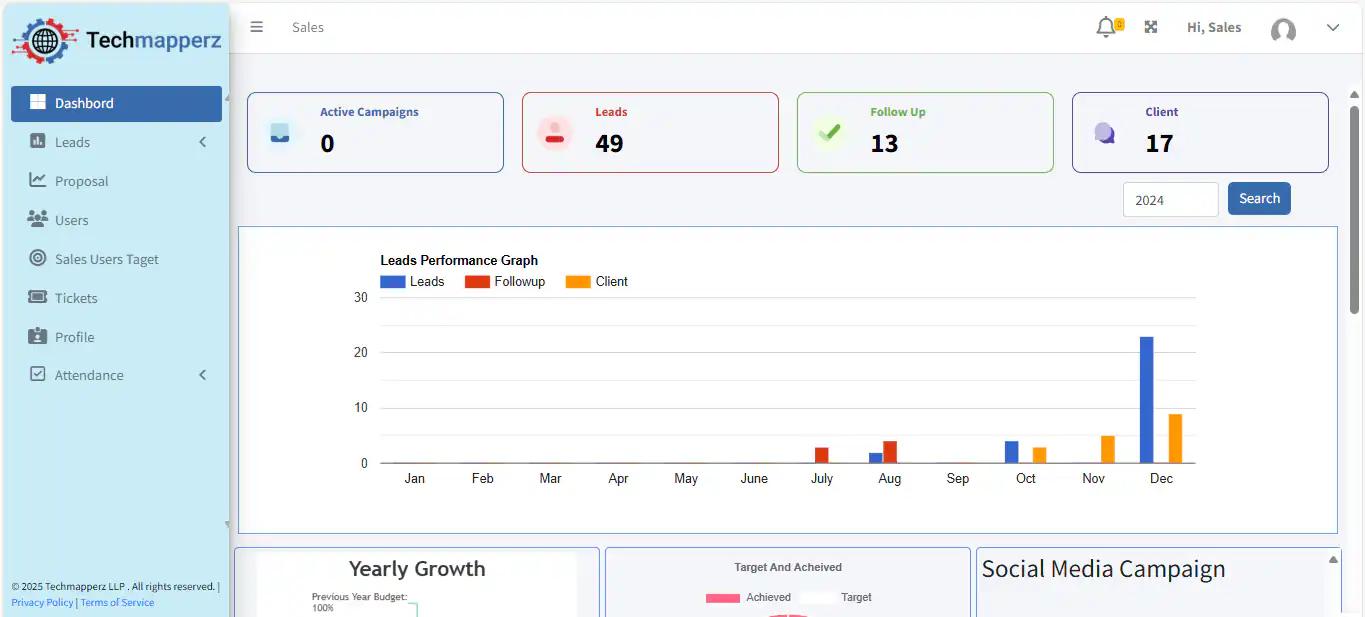Toggle the orange Client legend swatch
This screenshot has width=1365, height=617.
click(x=578, y=282)
